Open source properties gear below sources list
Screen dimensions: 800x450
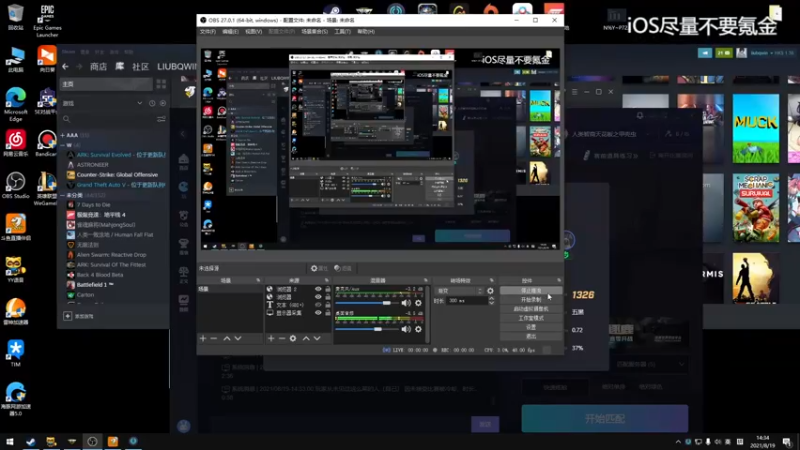coord(293,338)
